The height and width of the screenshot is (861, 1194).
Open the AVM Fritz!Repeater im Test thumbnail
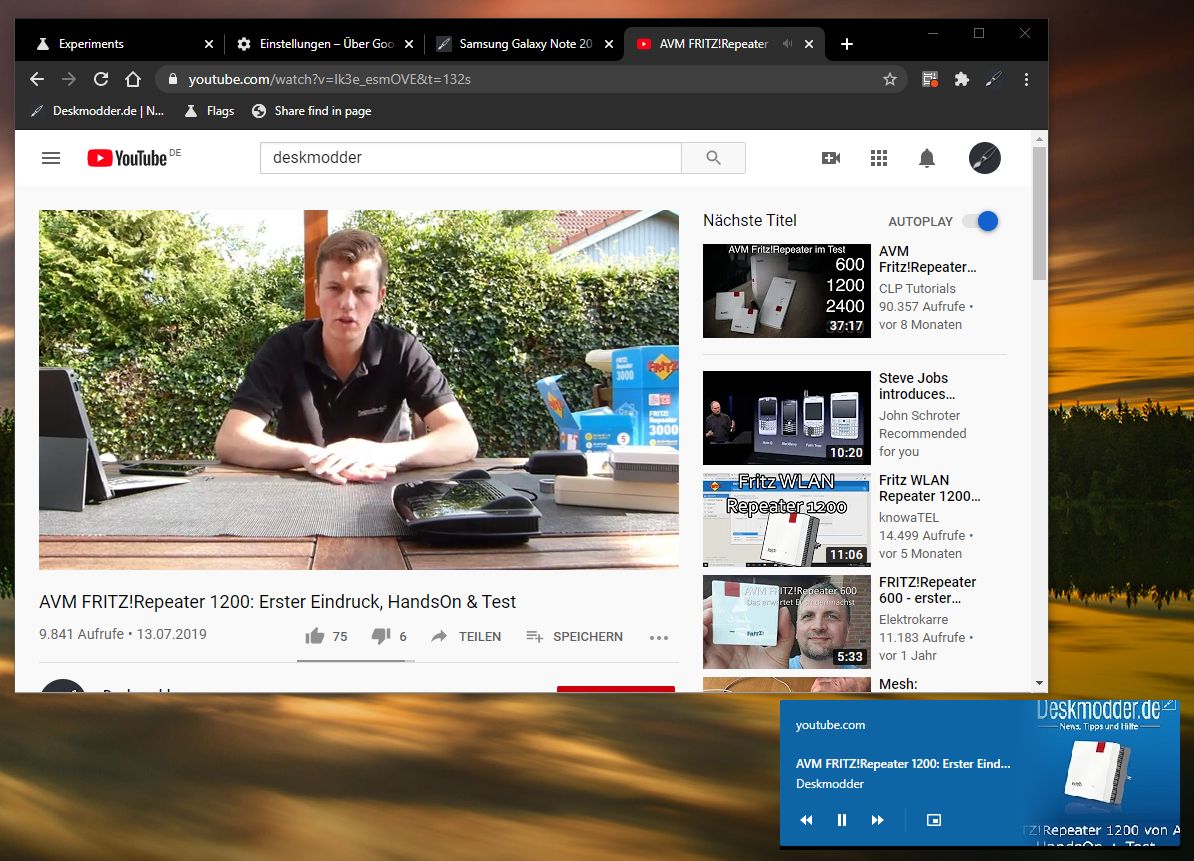pos(787,291)
